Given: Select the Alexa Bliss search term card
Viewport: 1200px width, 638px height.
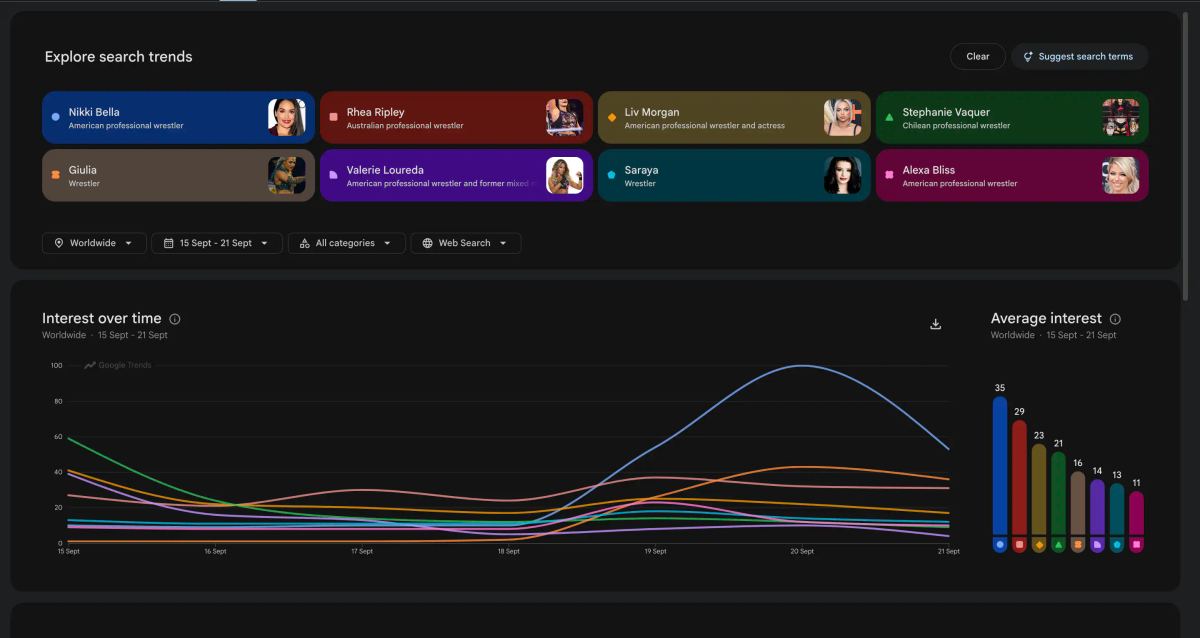Looking at the screenshot, I should (1012, 176).
